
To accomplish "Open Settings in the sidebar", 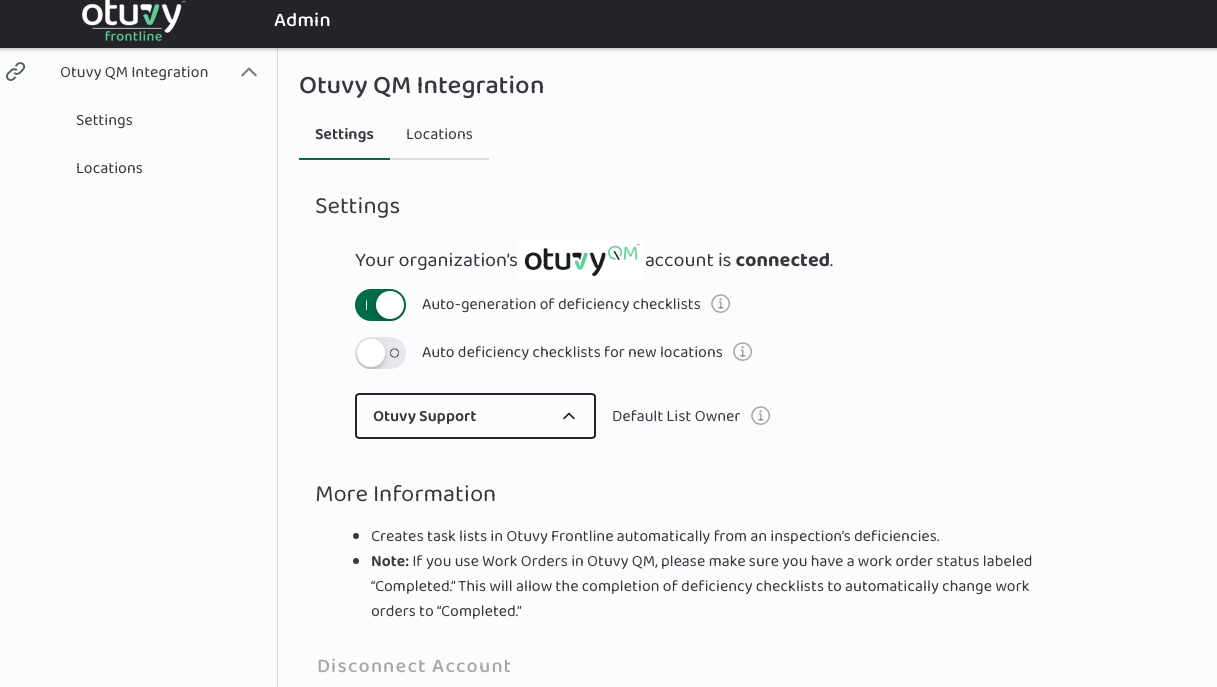I will (x=104, y=120).
